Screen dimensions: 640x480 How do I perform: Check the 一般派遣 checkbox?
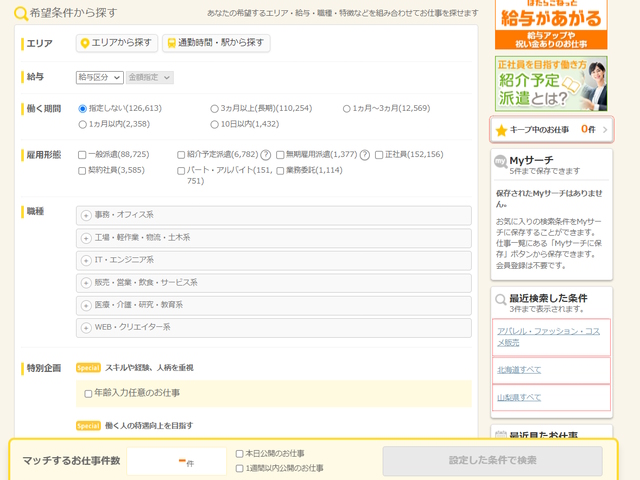82,155
